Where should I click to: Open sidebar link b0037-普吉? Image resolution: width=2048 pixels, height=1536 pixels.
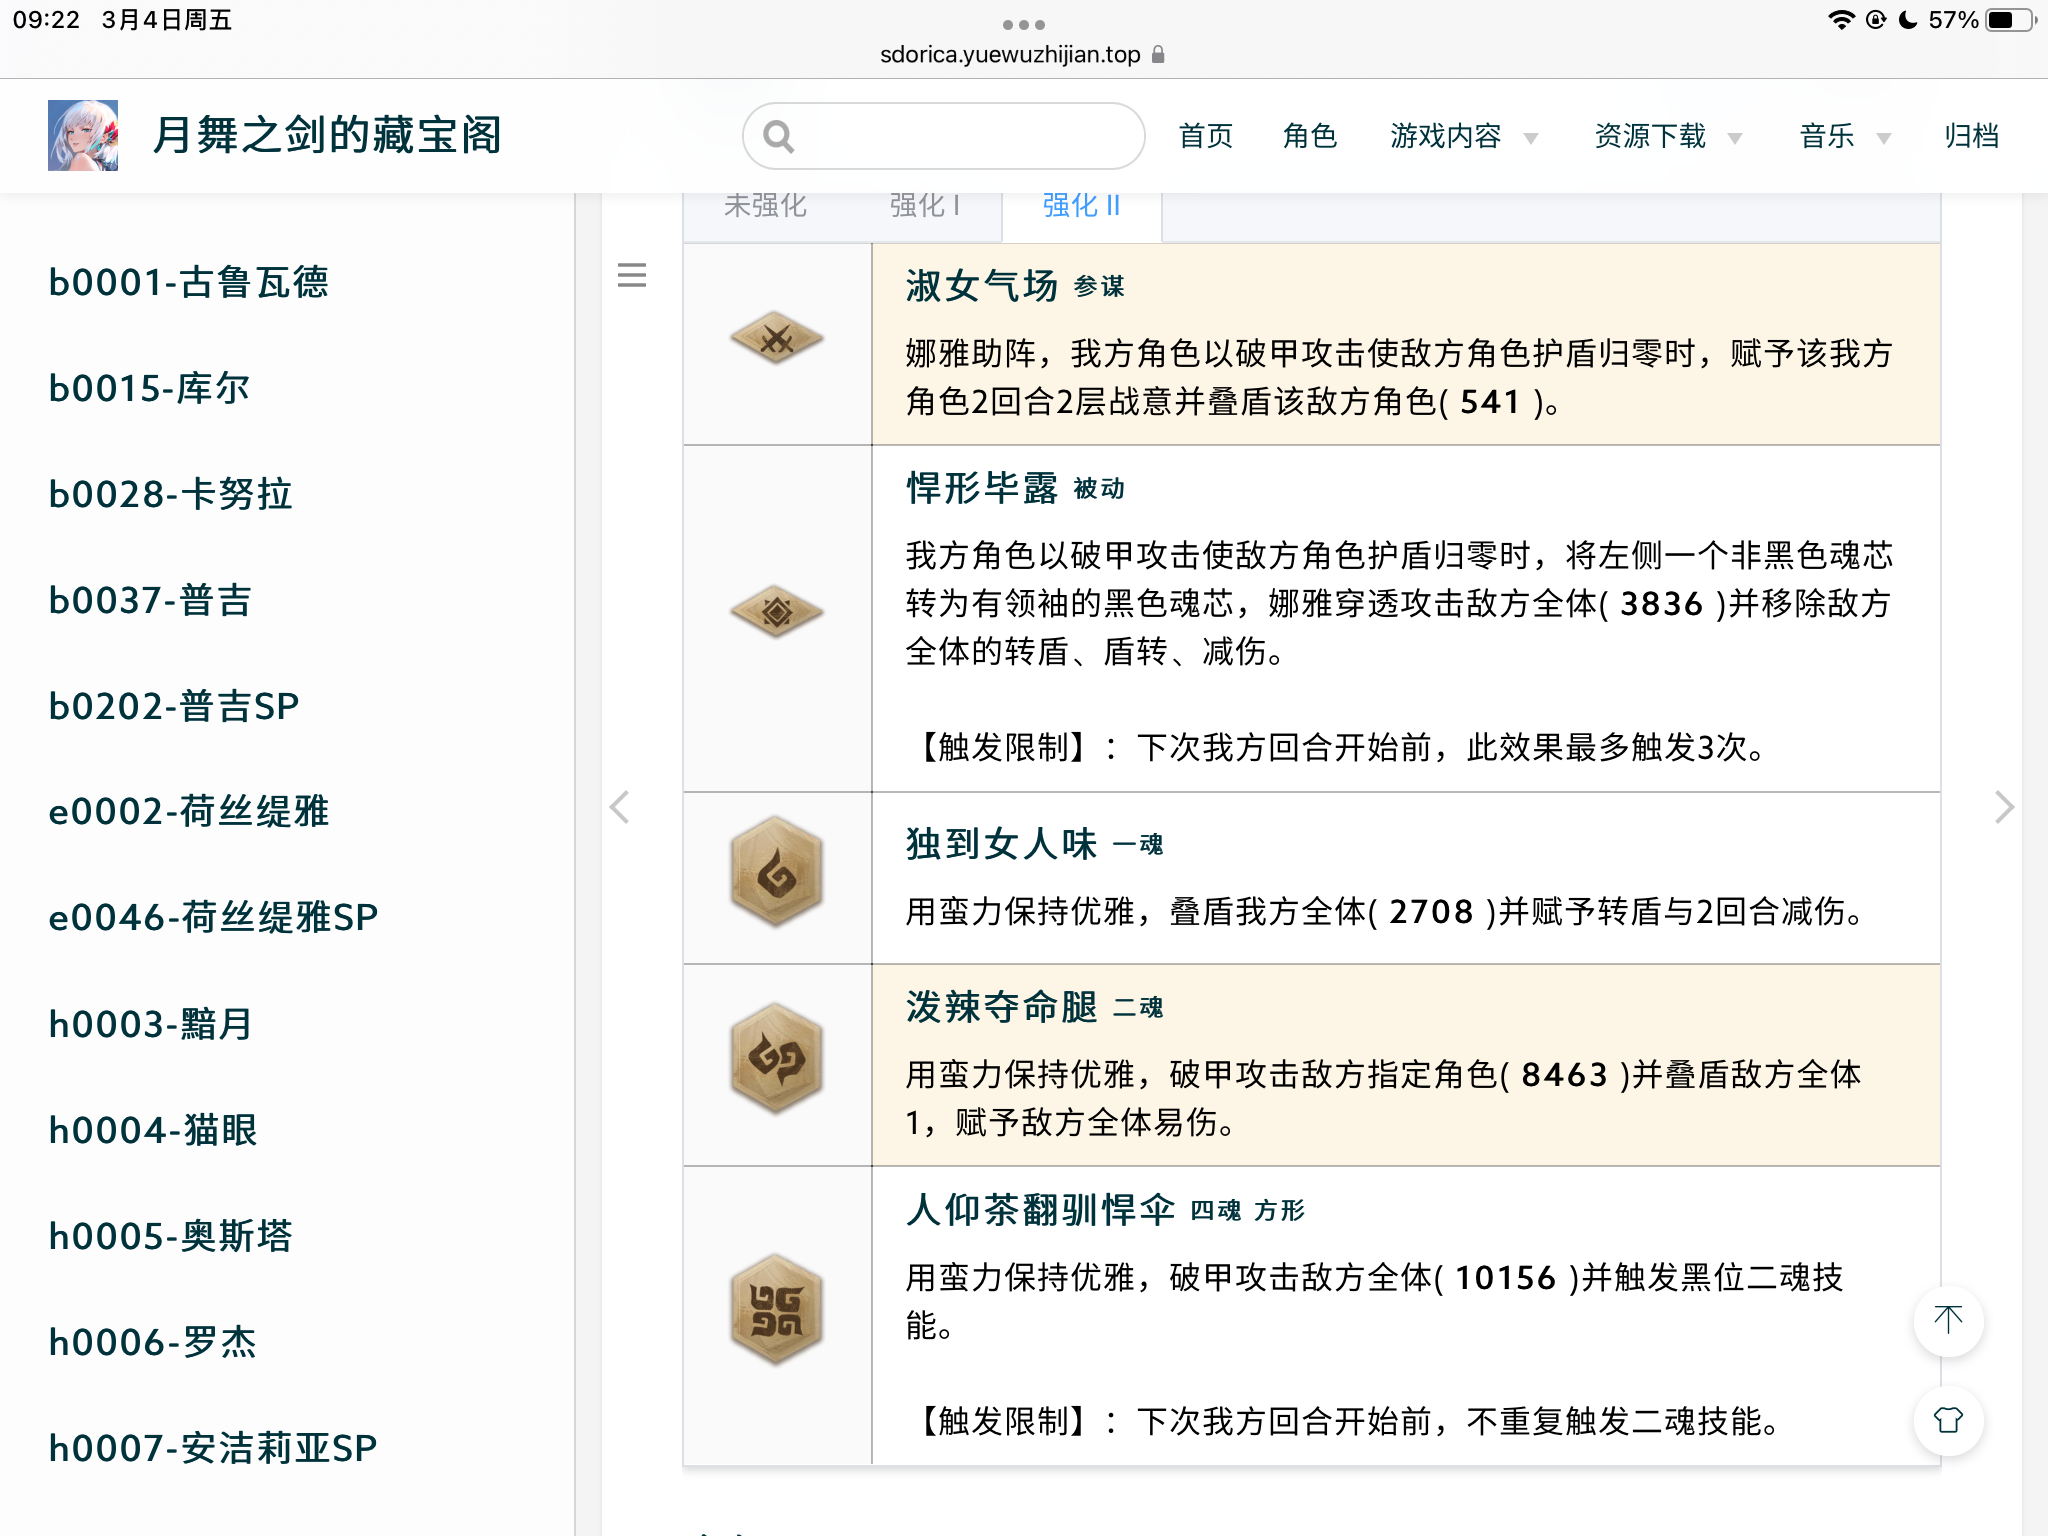150,600
